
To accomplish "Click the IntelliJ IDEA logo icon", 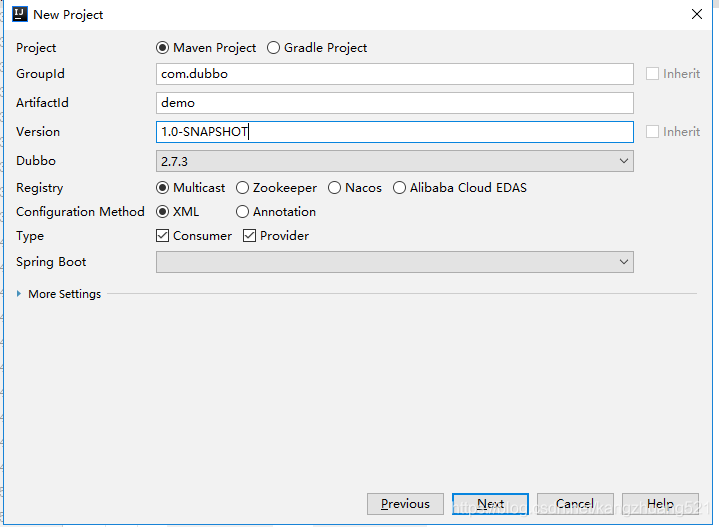I will coord(20,14).
